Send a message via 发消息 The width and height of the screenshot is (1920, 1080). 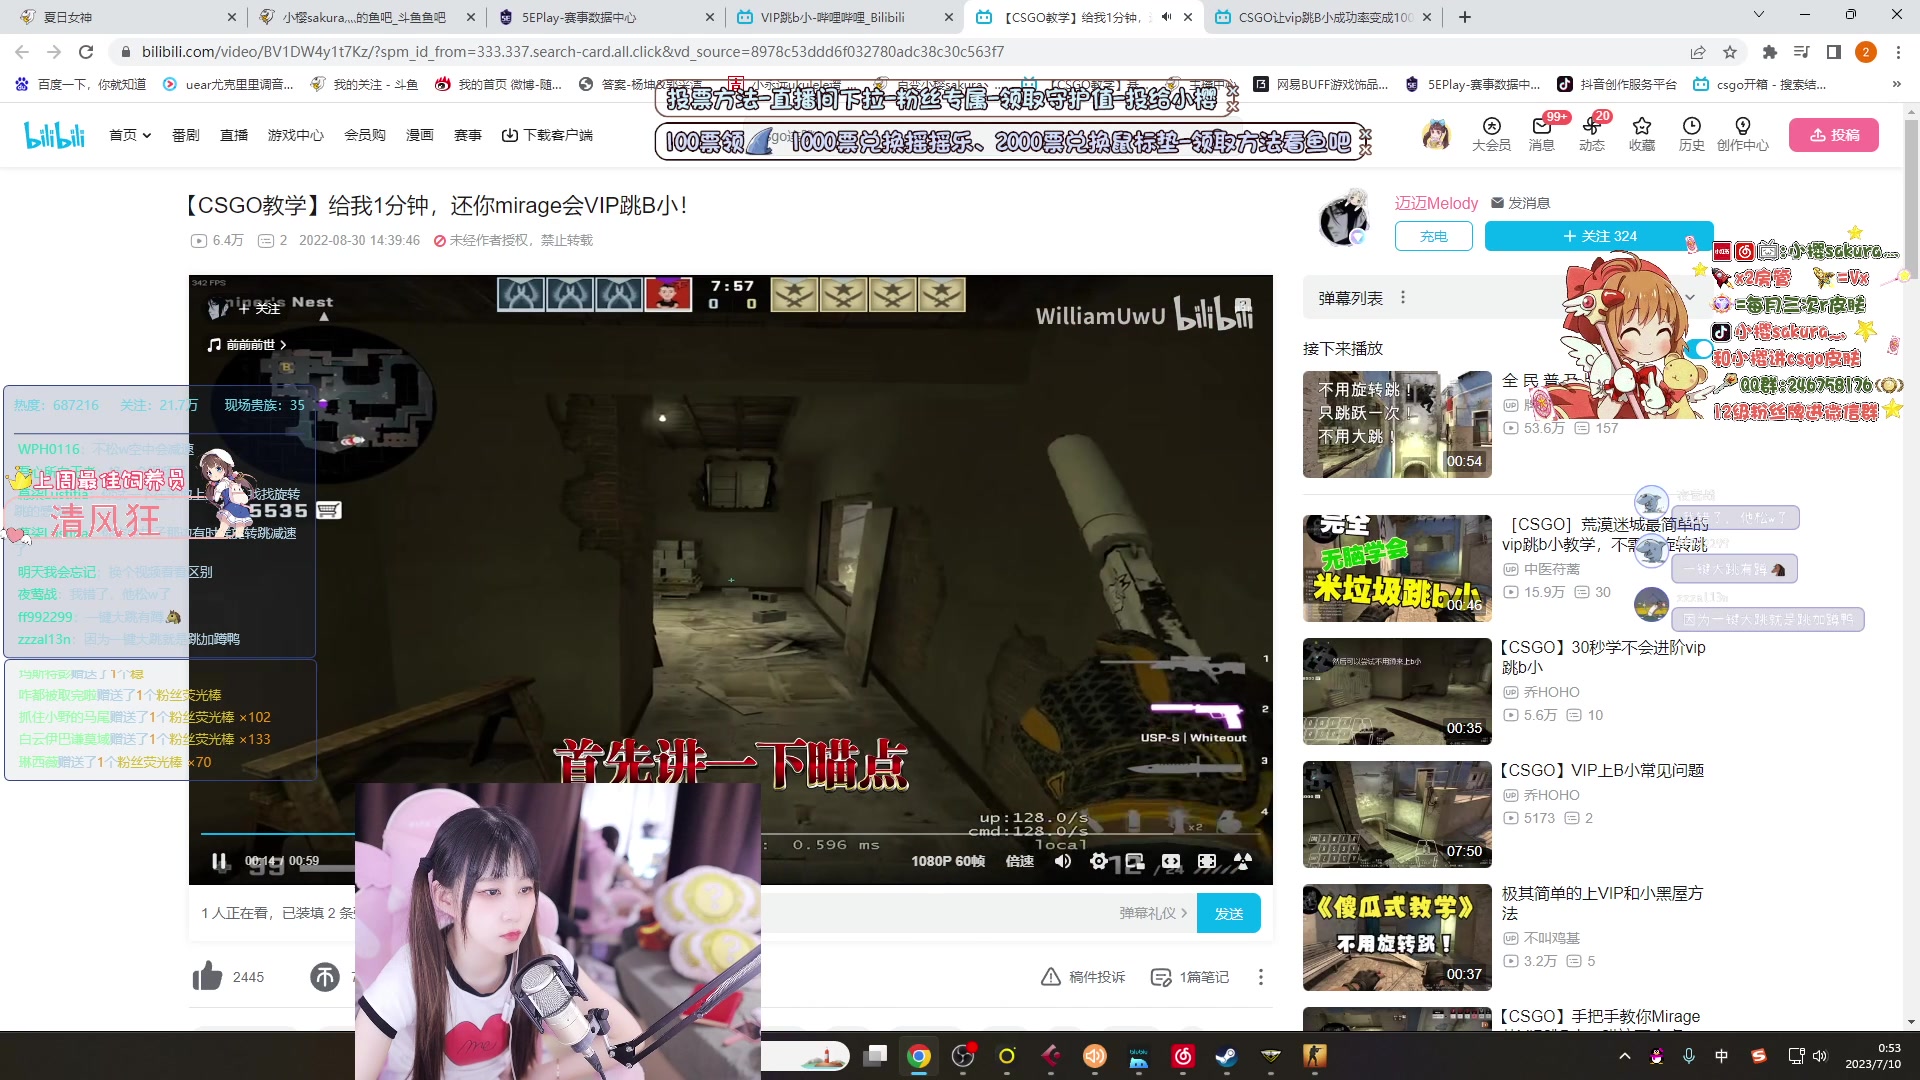click(1520, 203)
